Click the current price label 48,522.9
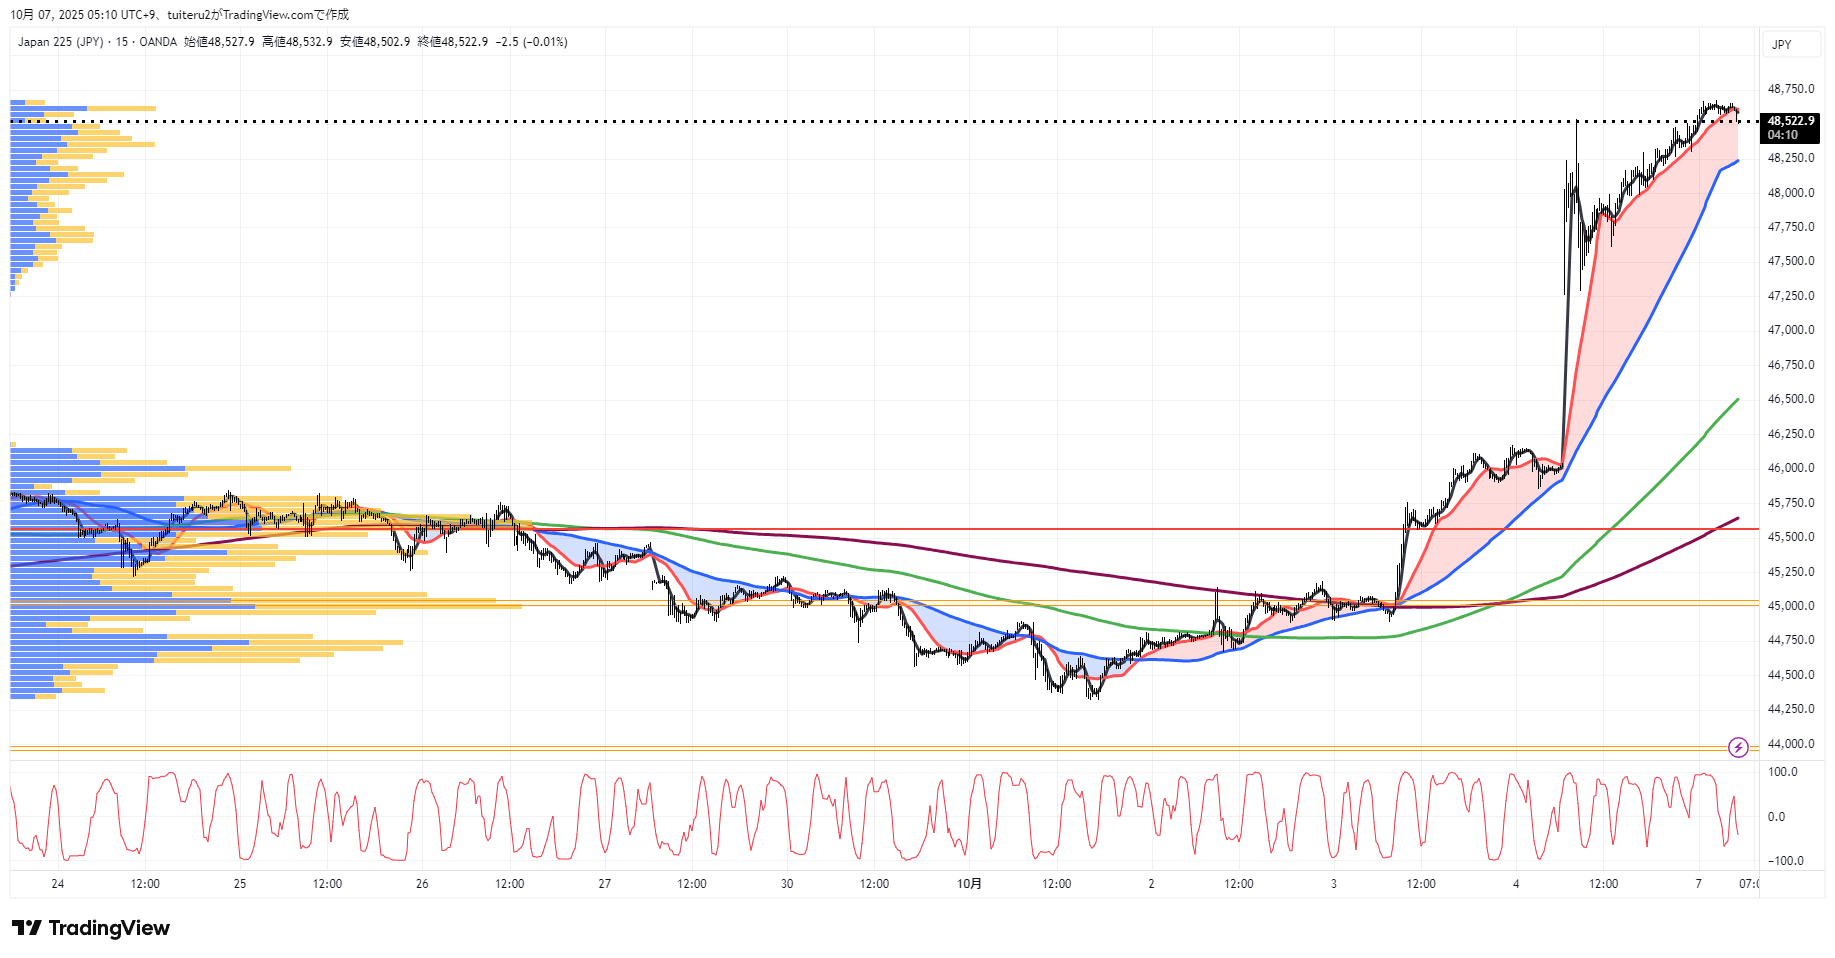This screenshot has width=1835, height=958. pyautogui.click(x=1790, y=121)
